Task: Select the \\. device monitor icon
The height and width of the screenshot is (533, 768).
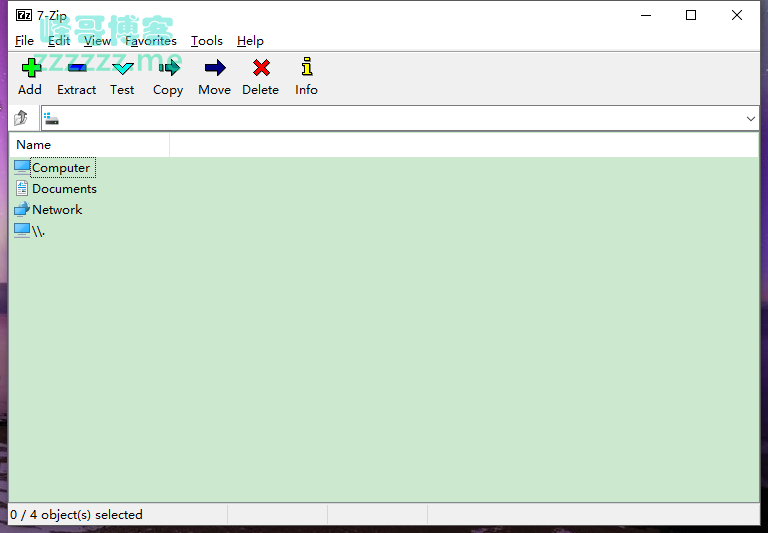Action: (22, 230)
